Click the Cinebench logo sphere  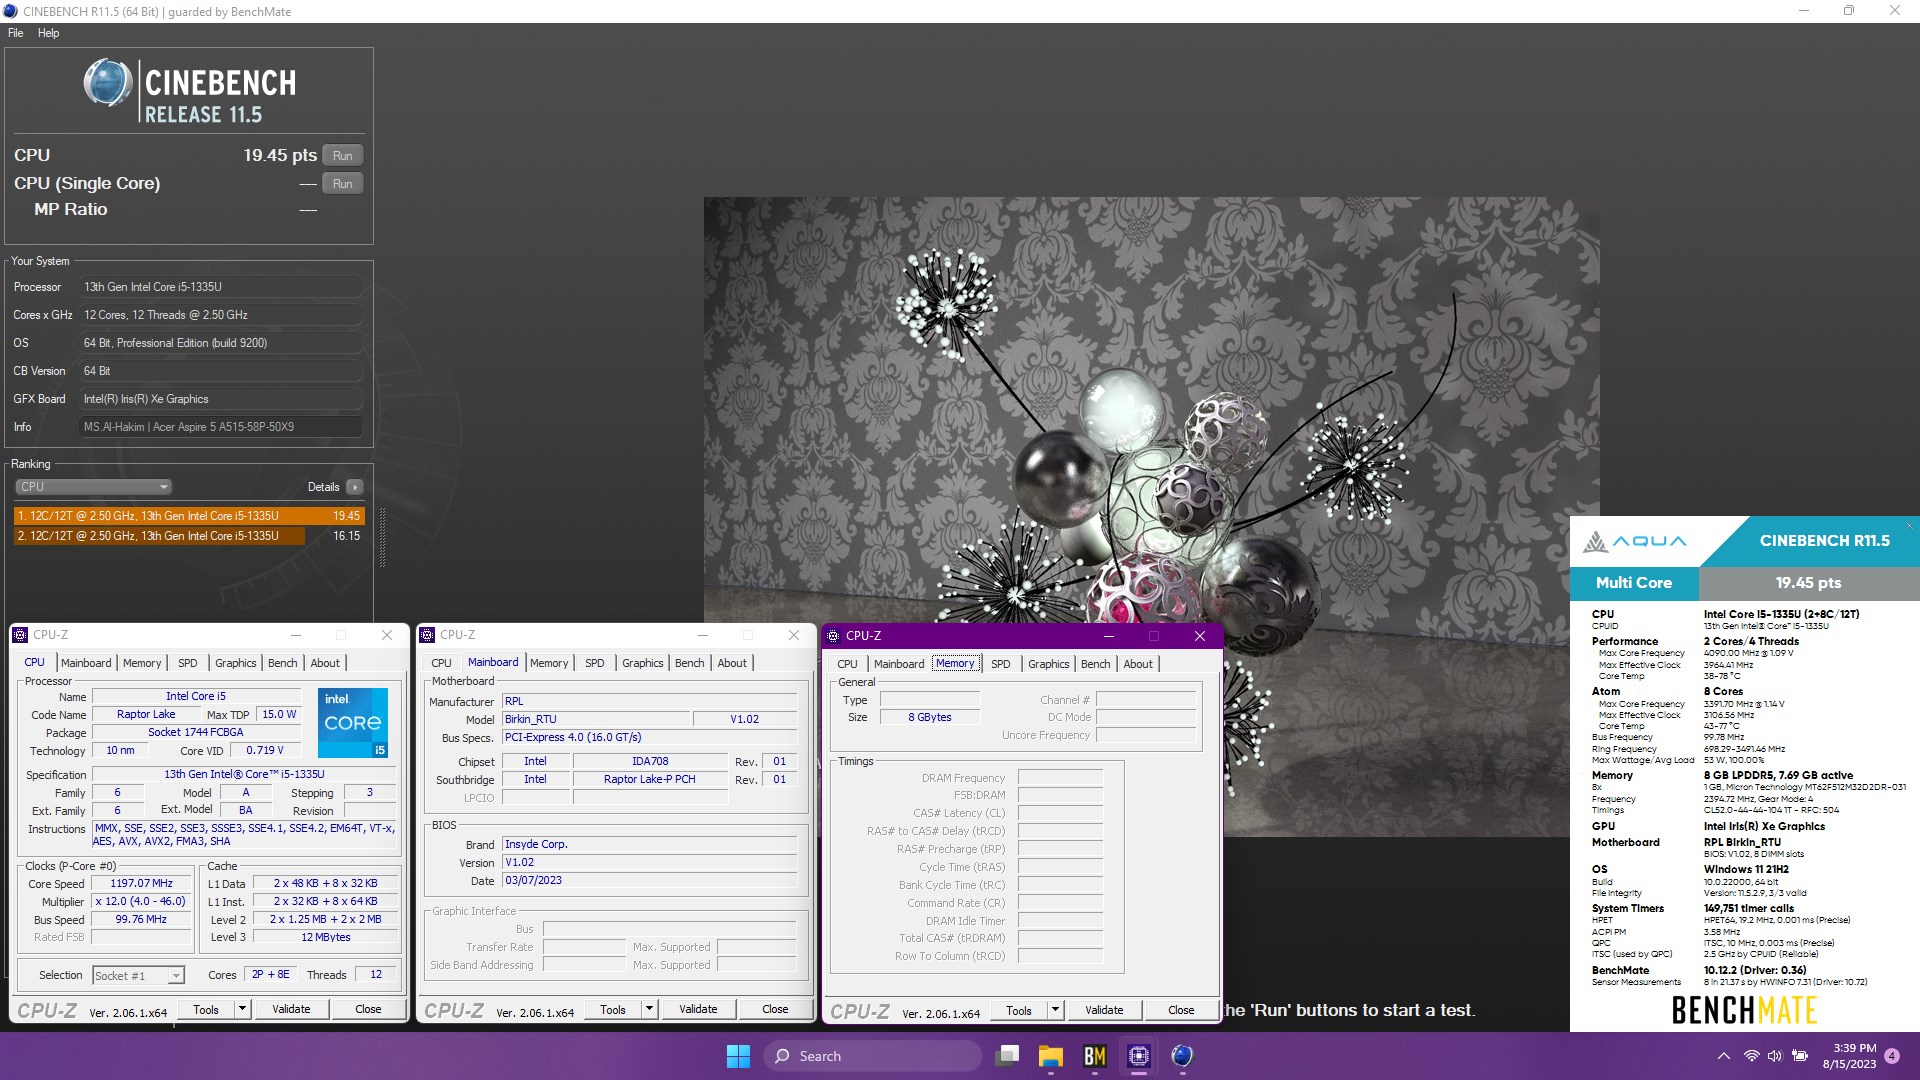tap(108, 83)
